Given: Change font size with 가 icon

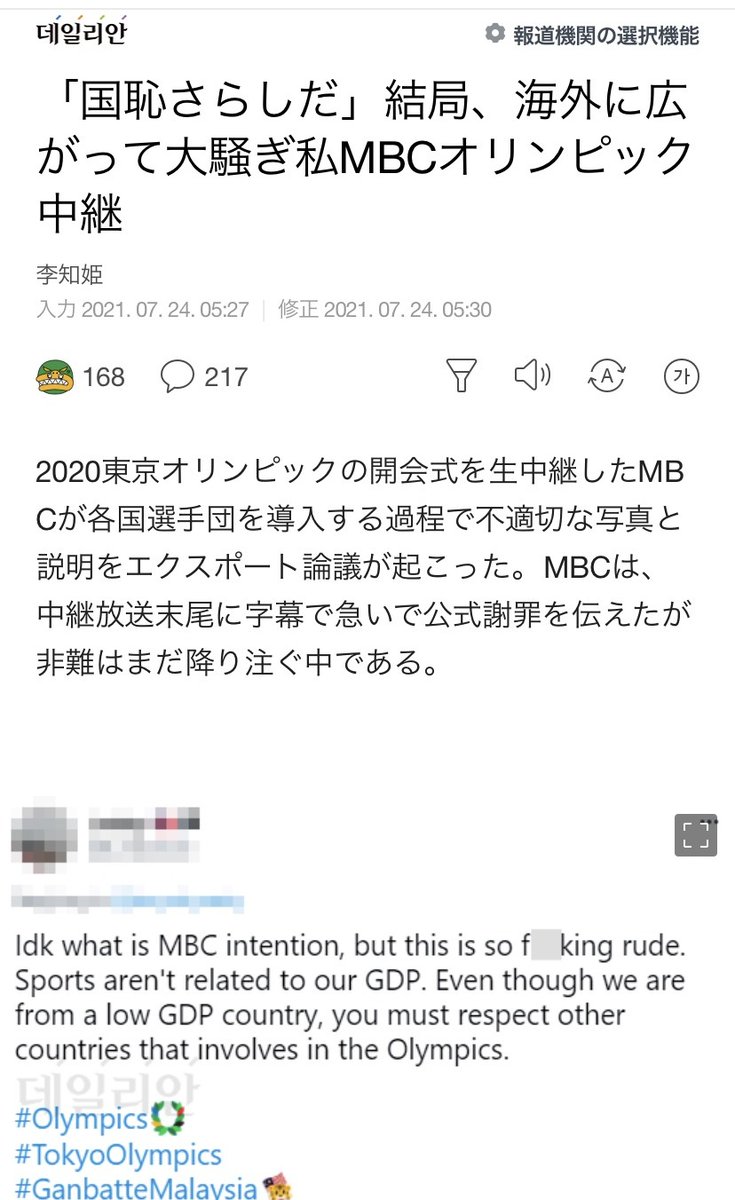Looking at the screenshot, I should click(682, 376).
